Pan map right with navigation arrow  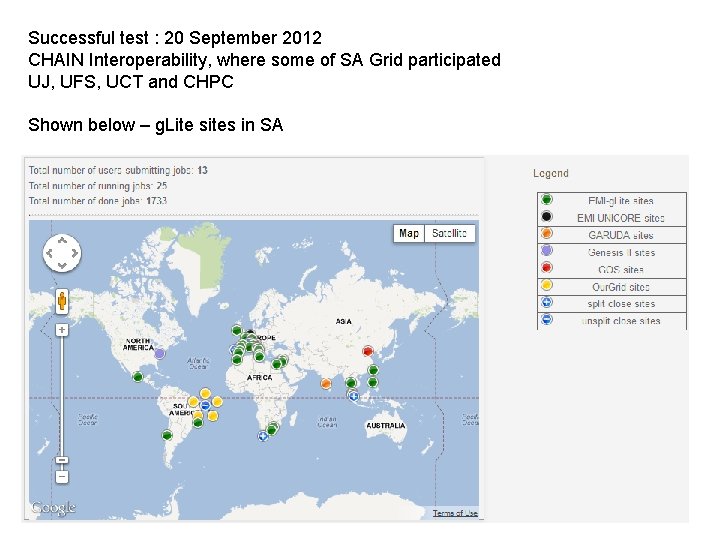click(x=75, y=253)
